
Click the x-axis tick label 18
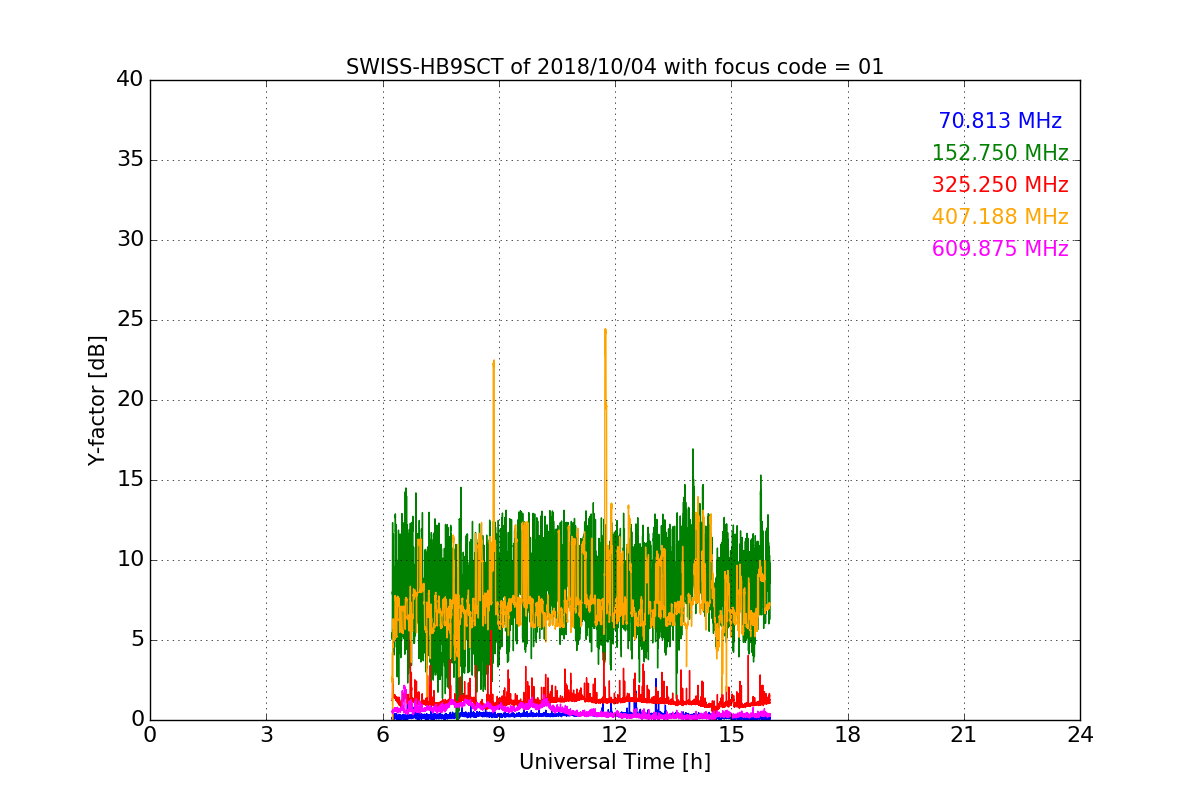click(x=848, y=735)
